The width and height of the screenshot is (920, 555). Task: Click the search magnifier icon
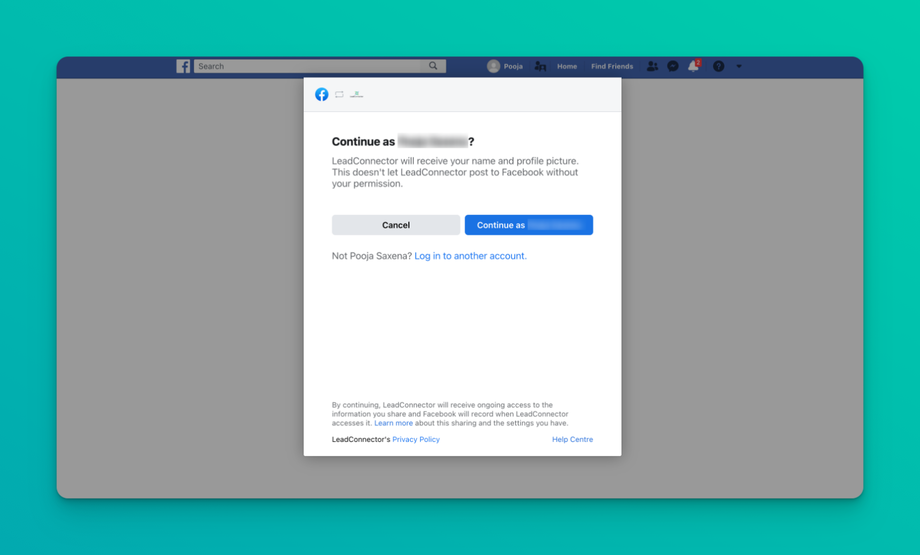433,66
